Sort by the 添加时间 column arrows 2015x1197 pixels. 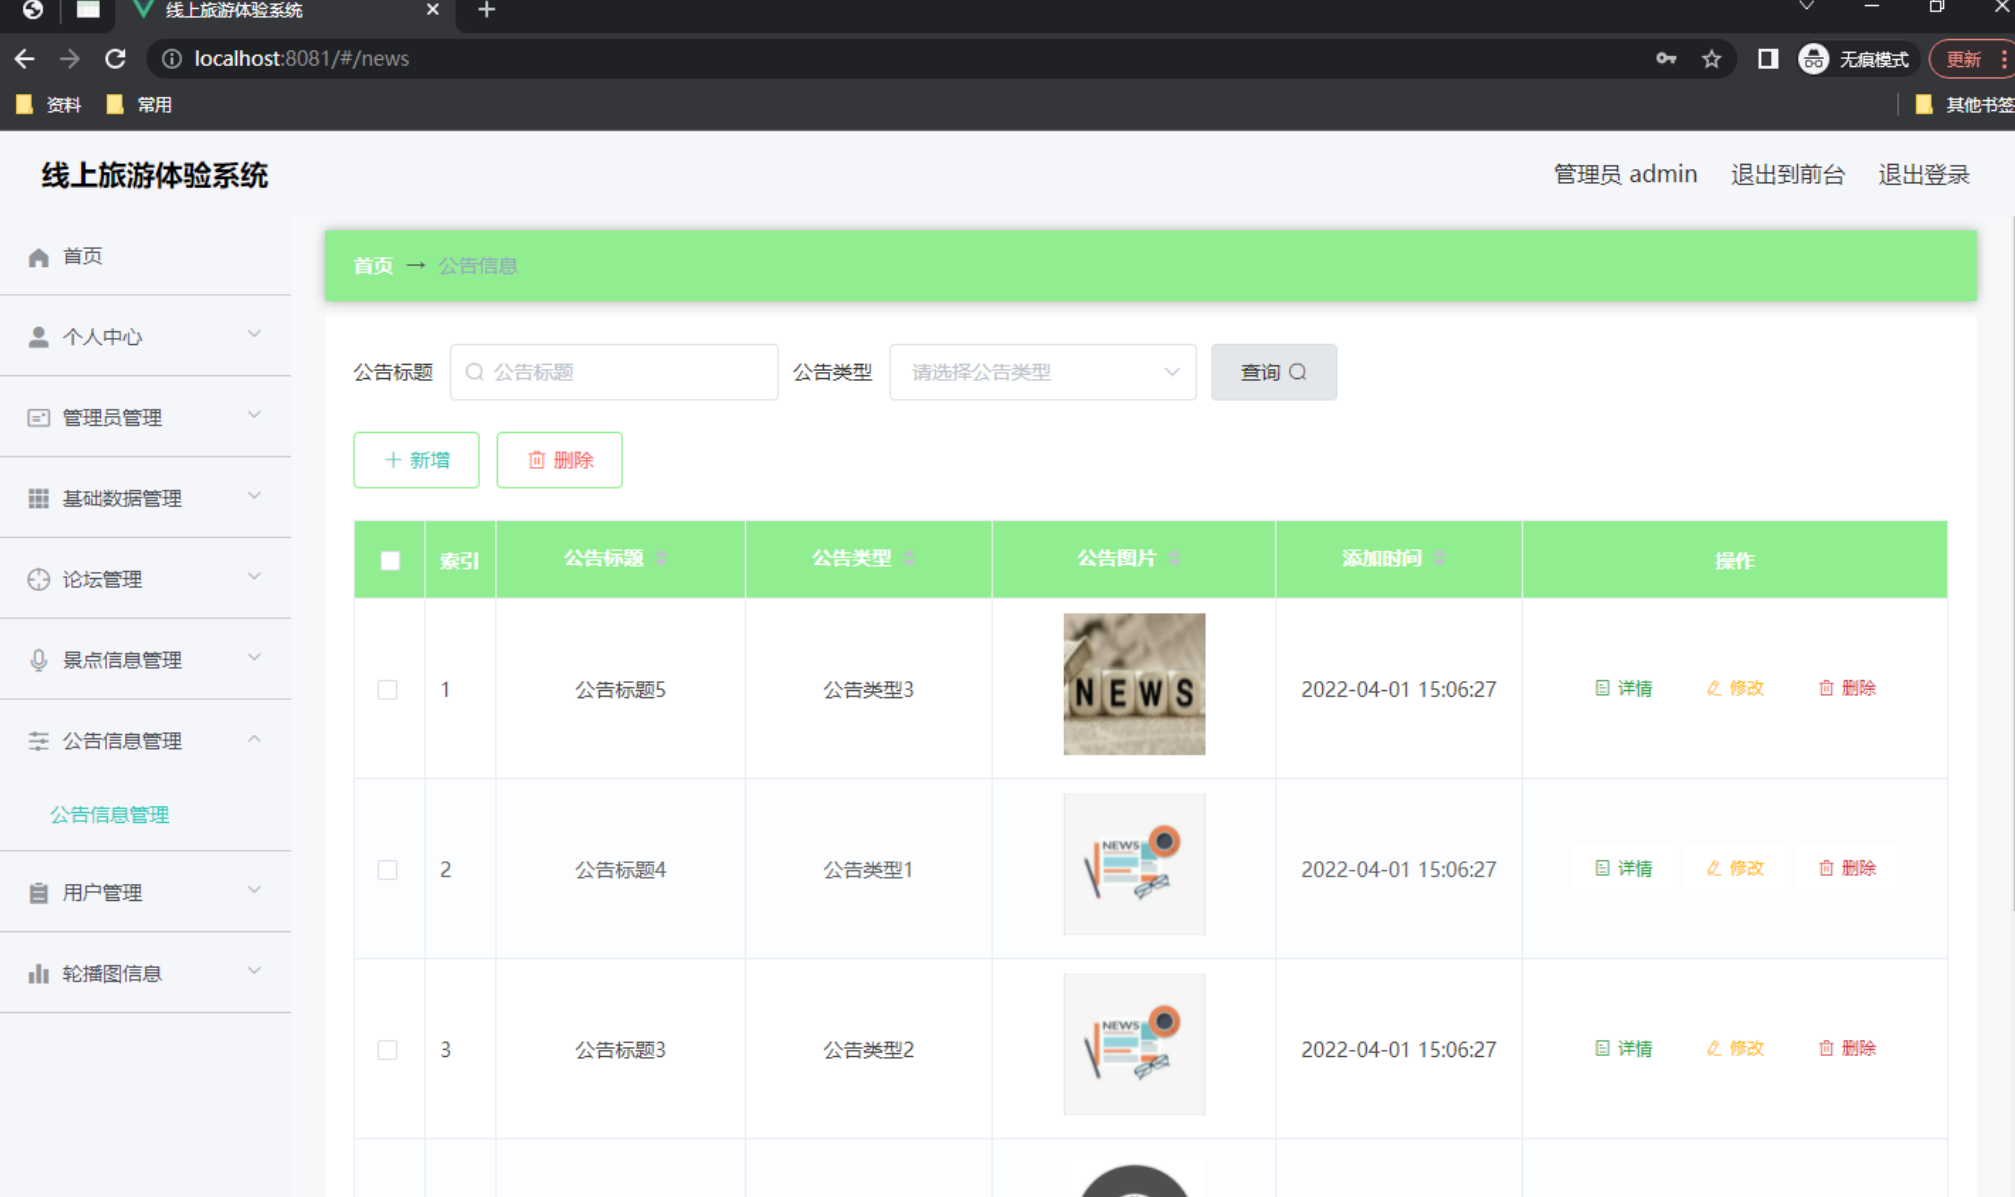click(1440, 558)
